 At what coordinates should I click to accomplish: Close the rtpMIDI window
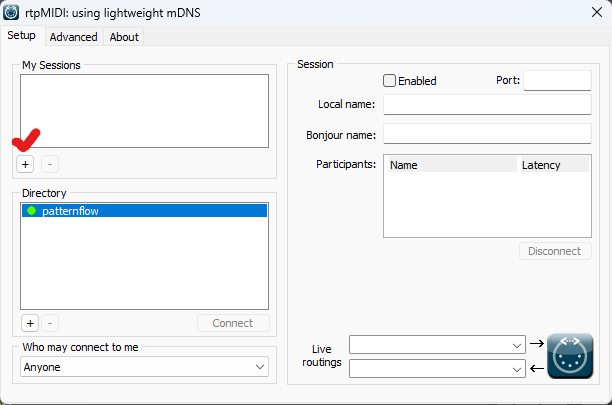[x=597, y=12]
